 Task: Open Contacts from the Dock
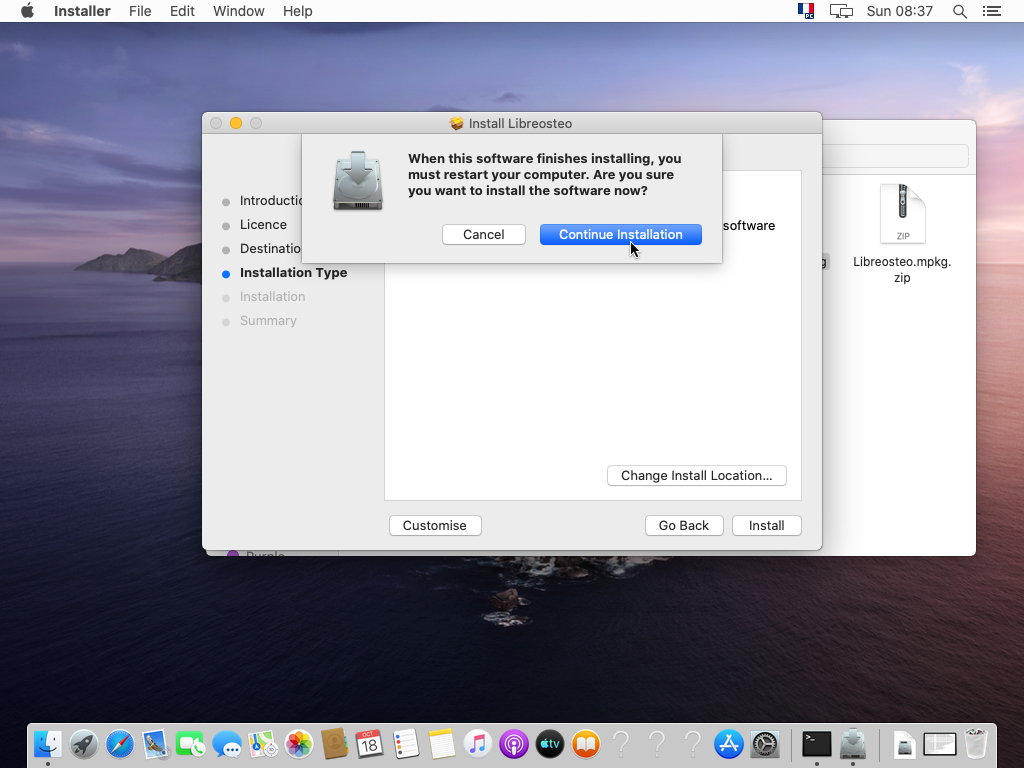(x=334, y=744)
